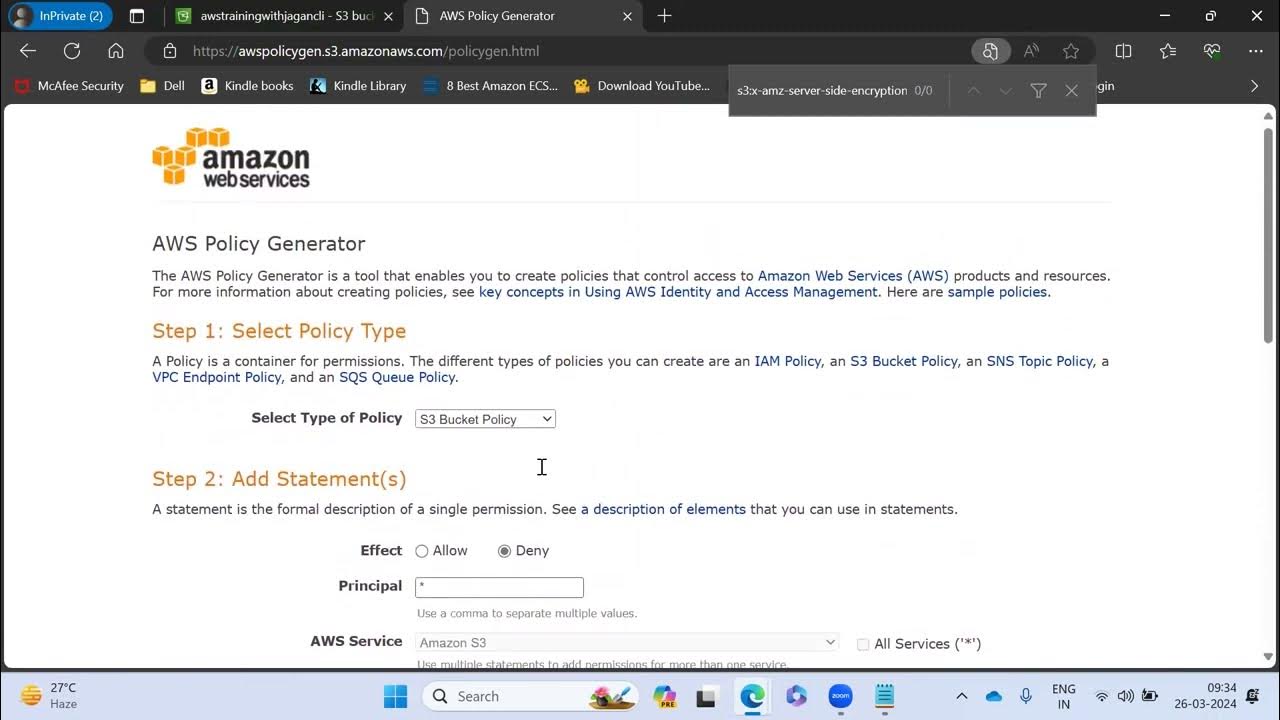Open the tab actions menu icon
The width and height of the screenshot is (1280, 720).
pos(137,16)
